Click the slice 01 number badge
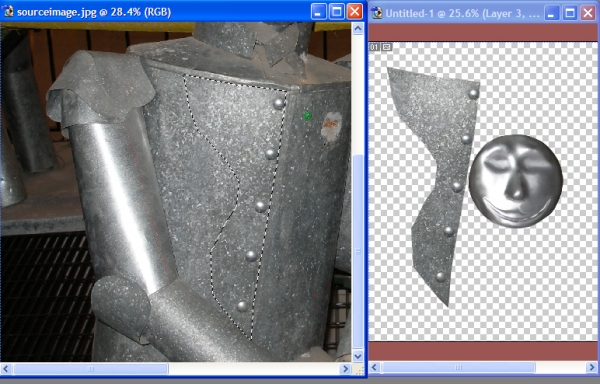Screen dimensions: 600x384 [374, 47]
